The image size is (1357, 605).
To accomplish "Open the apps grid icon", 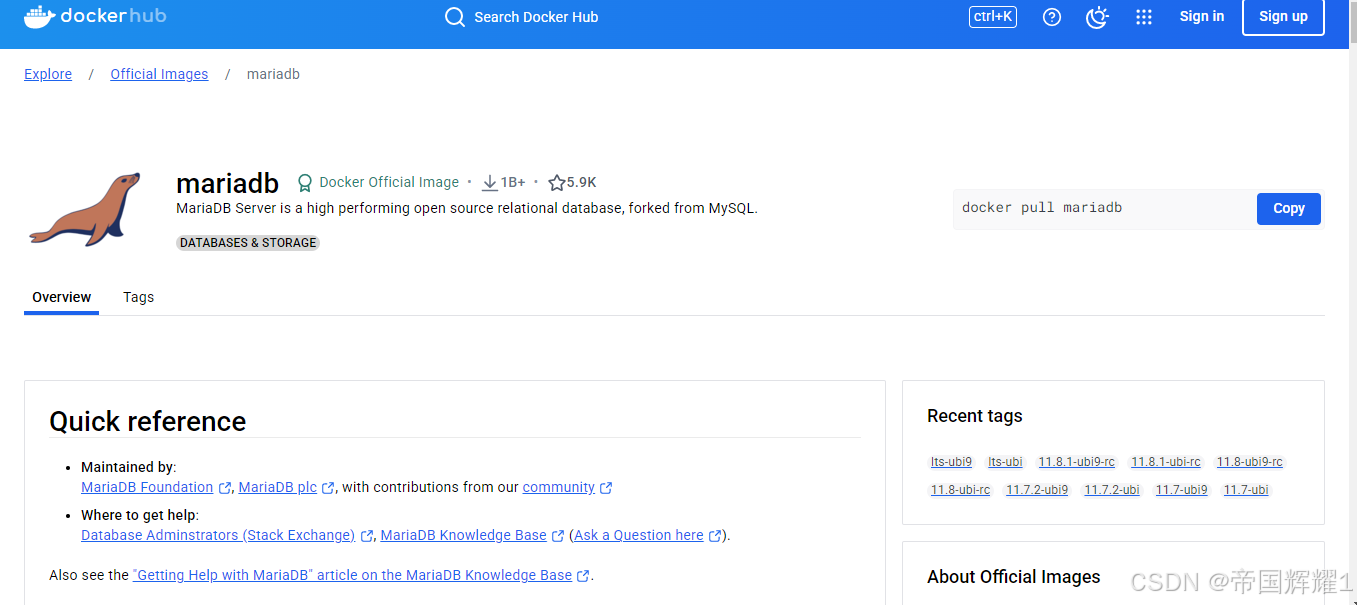I will (x=1144, y=17).
